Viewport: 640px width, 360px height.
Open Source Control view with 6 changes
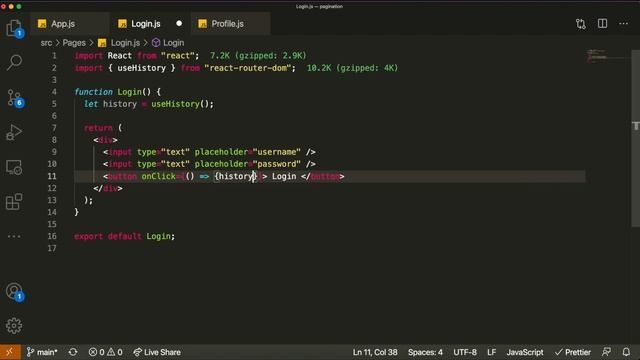point(15,98)
